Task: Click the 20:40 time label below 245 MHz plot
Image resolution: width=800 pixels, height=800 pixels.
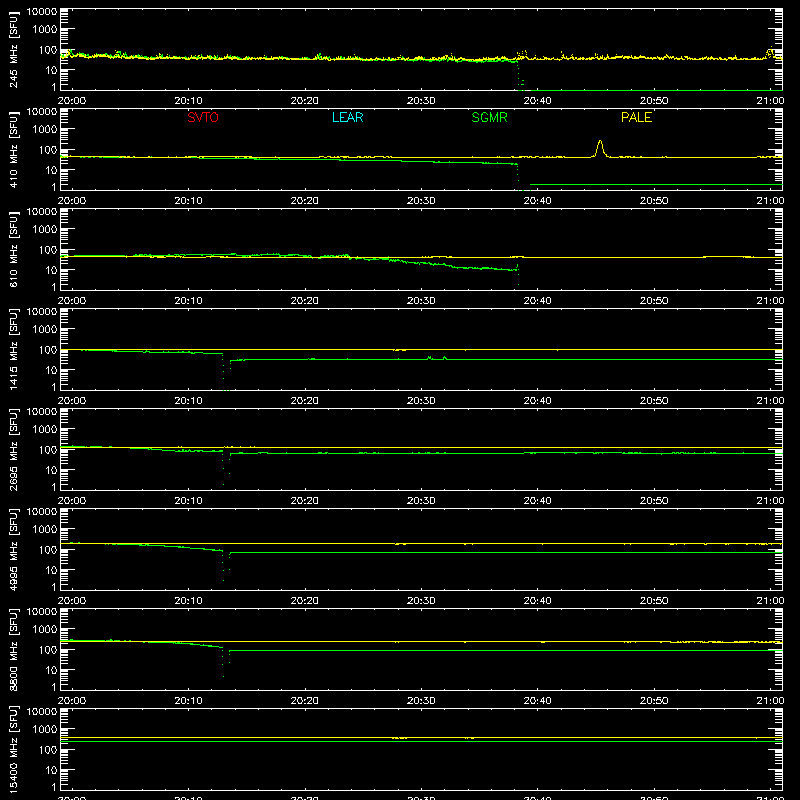Action: coord(537,101)
